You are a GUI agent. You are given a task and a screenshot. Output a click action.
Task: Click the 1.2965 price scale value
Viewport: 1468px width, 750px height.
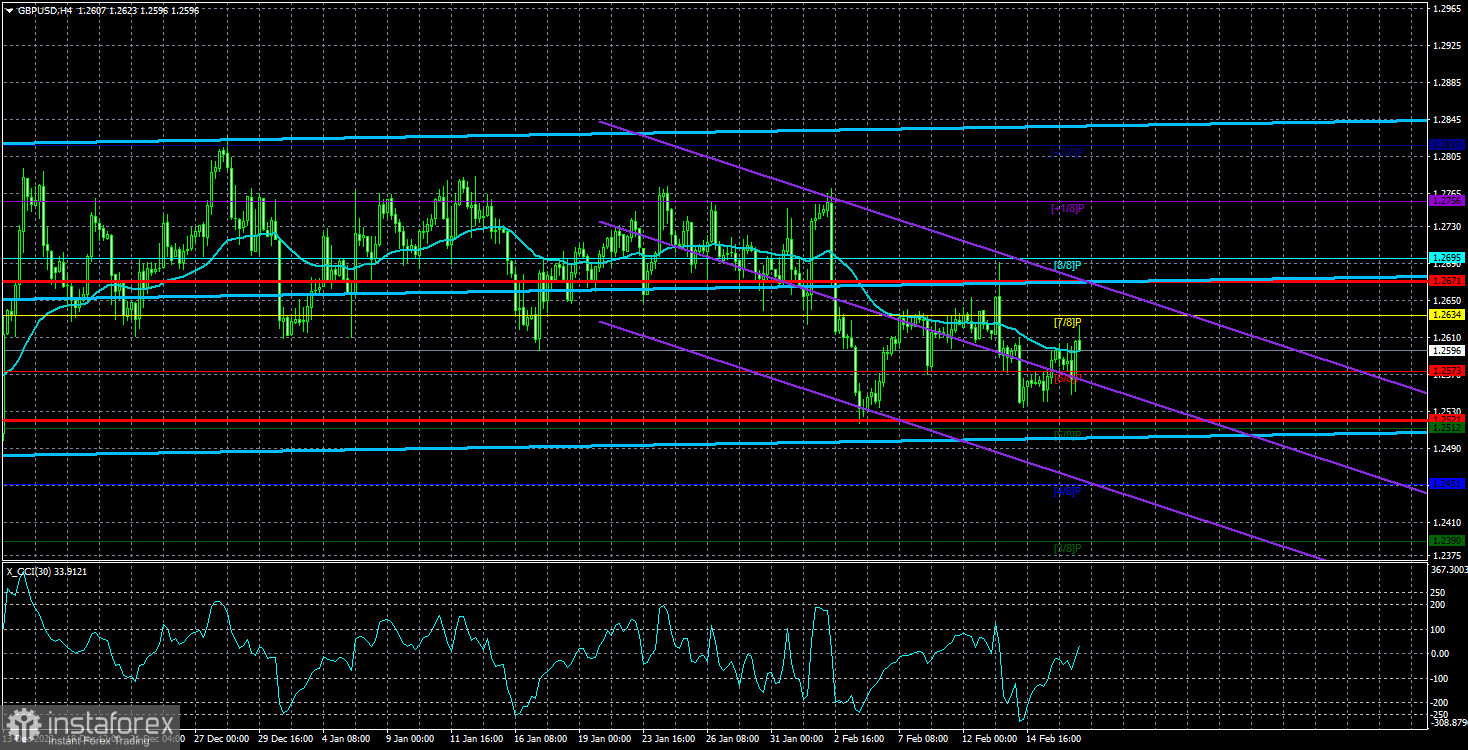1445,8
